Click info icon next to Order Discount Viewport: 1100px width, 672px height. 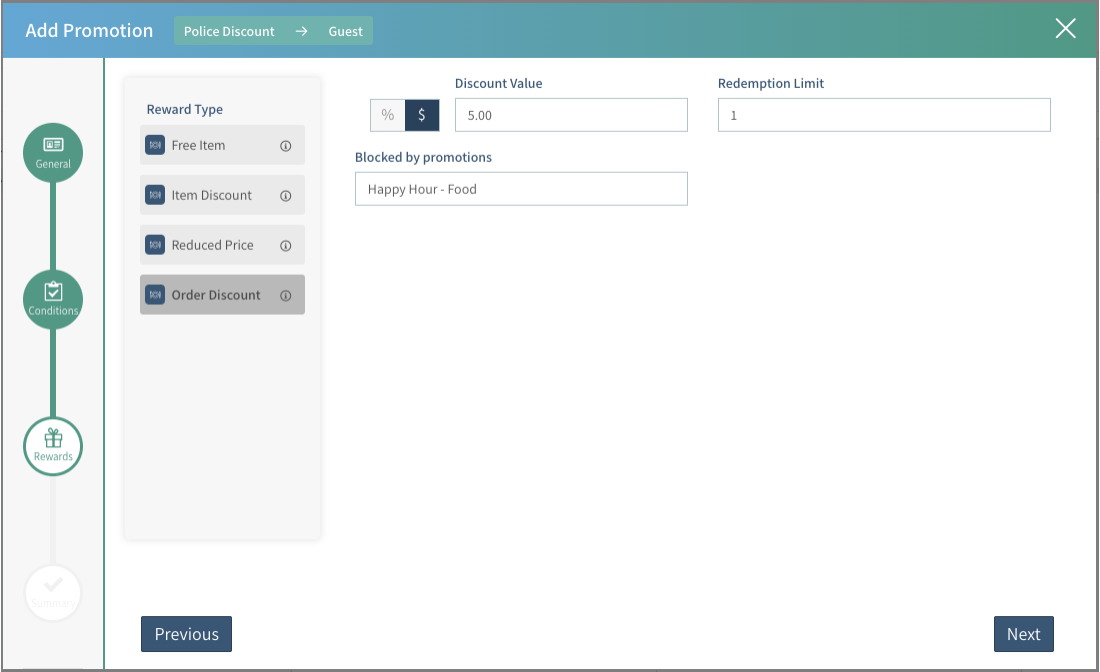coord(285,296)
